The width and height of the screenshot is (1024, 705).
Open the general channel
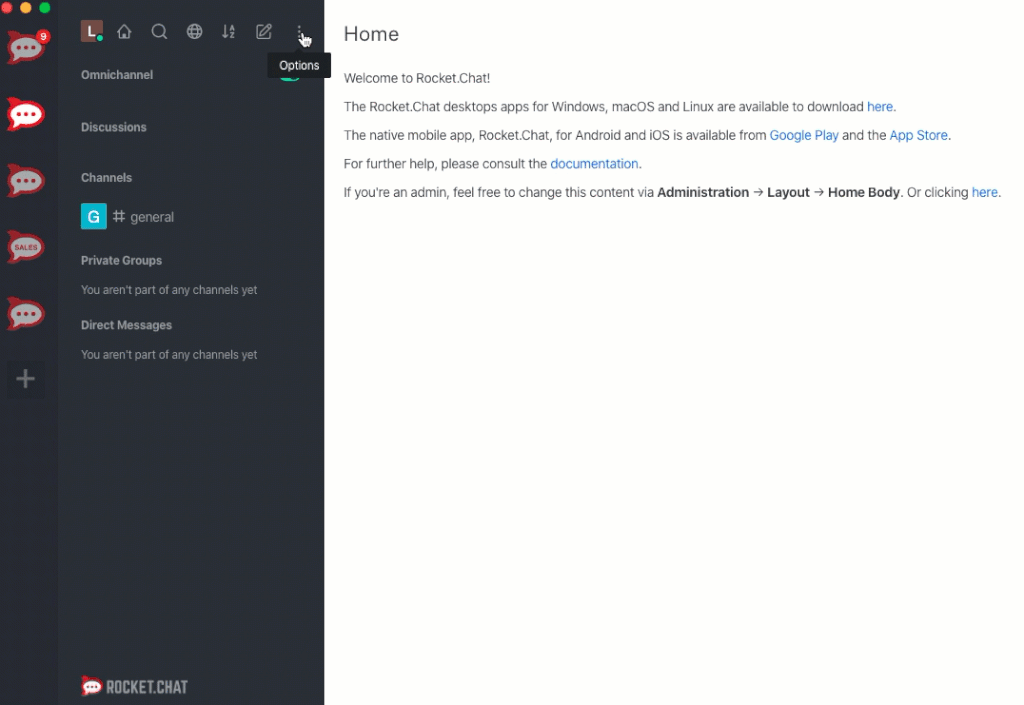coord(193,217)
